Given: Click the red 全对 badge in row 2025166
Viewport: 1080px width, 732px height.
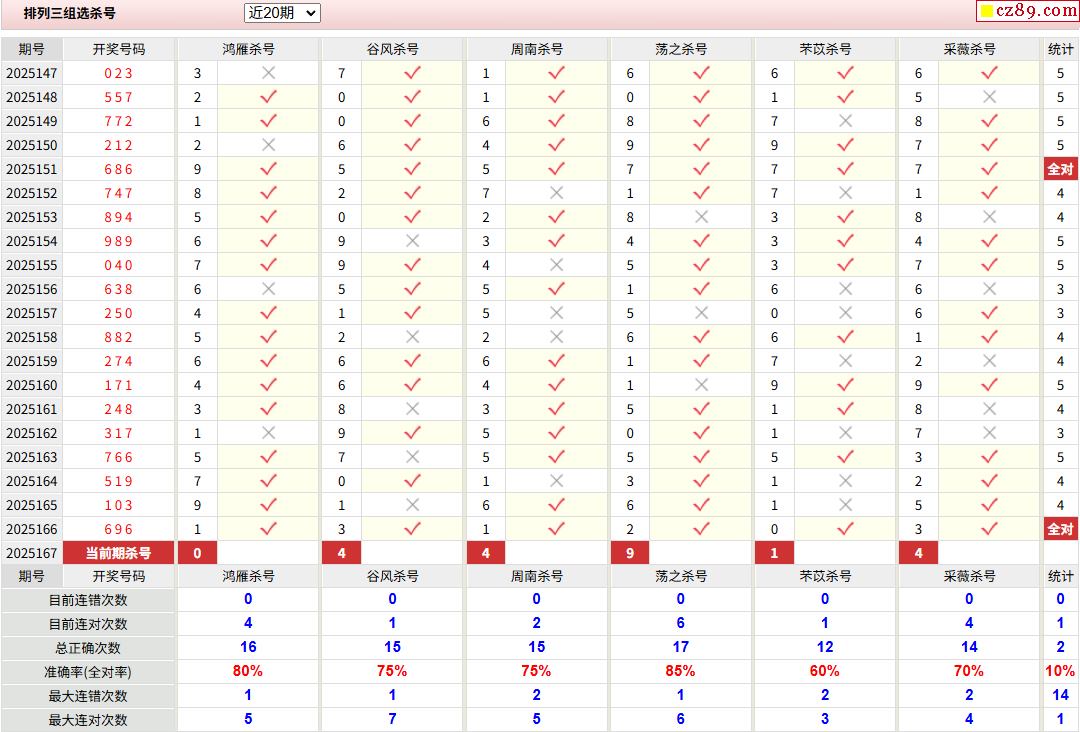Looking at the screenshot, I should [1061, 529].
